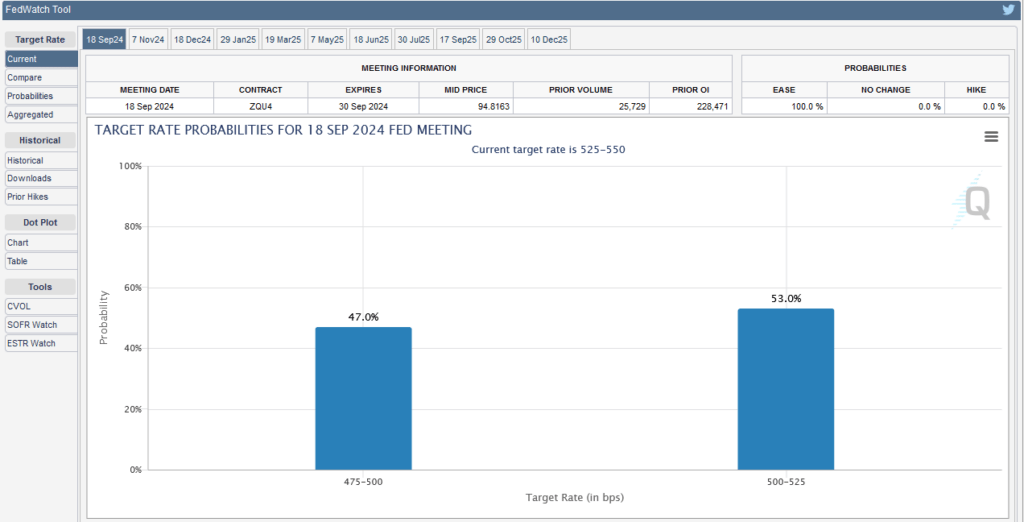1024x522 pixels.
Task: Click the 500-525 bar at 53.0%
Action: 786,389
